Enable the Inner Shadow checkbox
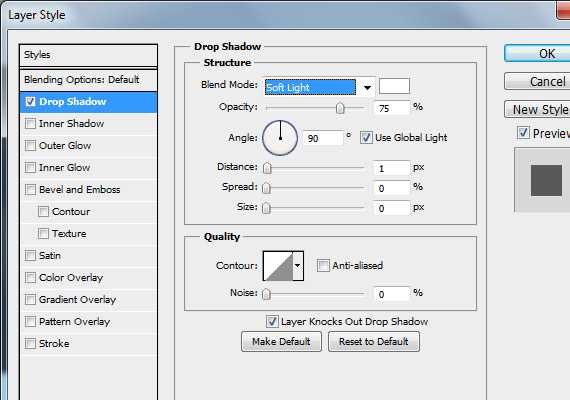 30,124
